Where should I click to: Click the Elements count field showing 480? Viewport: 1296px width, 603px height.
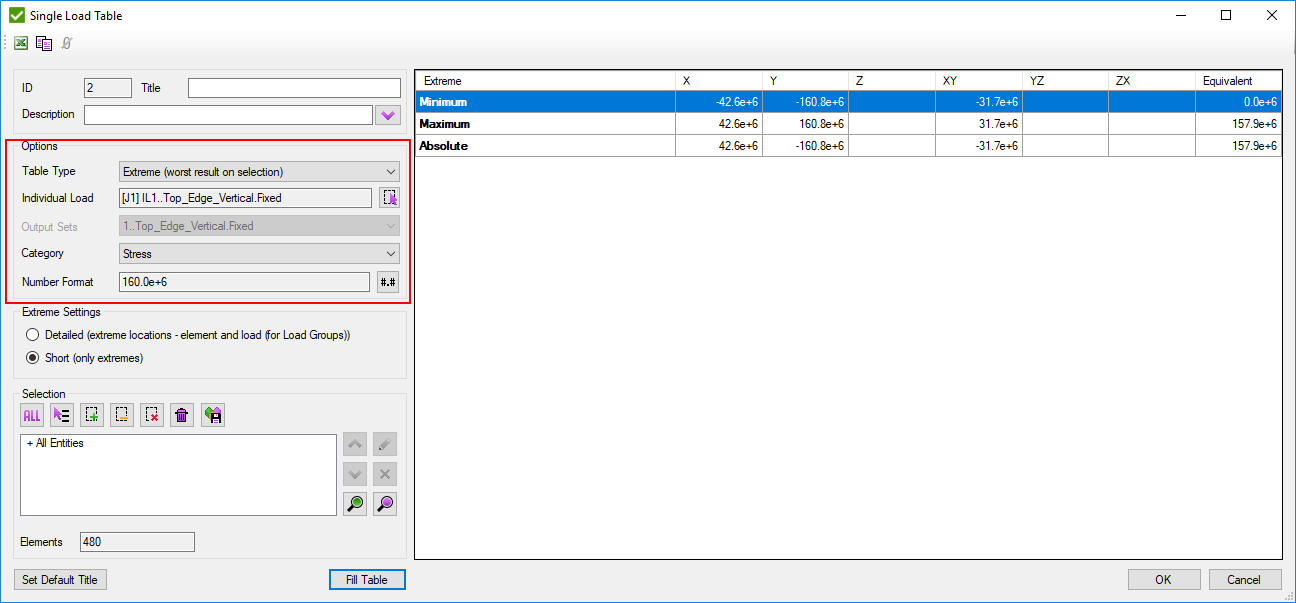pyautogui.click(x=138, y=542)
